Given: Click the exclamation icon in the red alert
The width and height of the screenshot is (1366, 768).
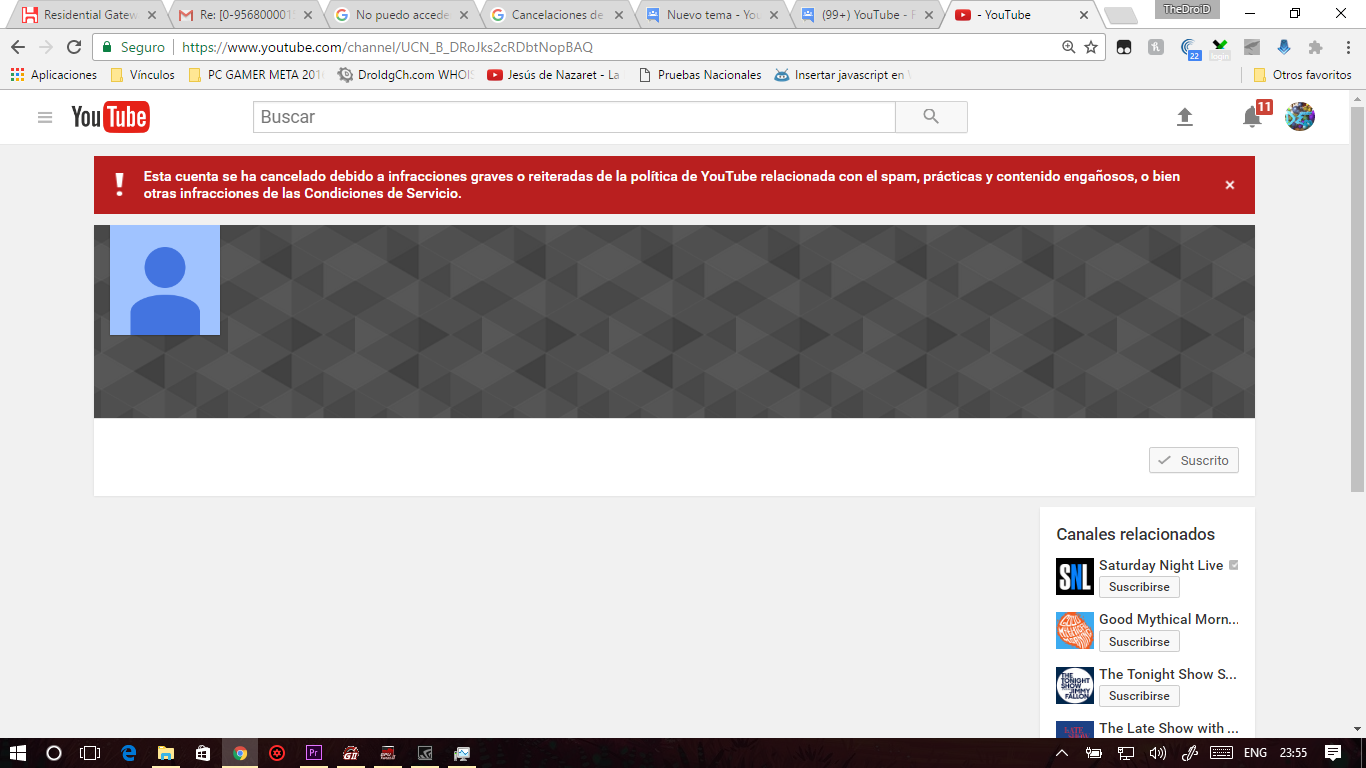Looking at the screenshot, I should [120, 184].
